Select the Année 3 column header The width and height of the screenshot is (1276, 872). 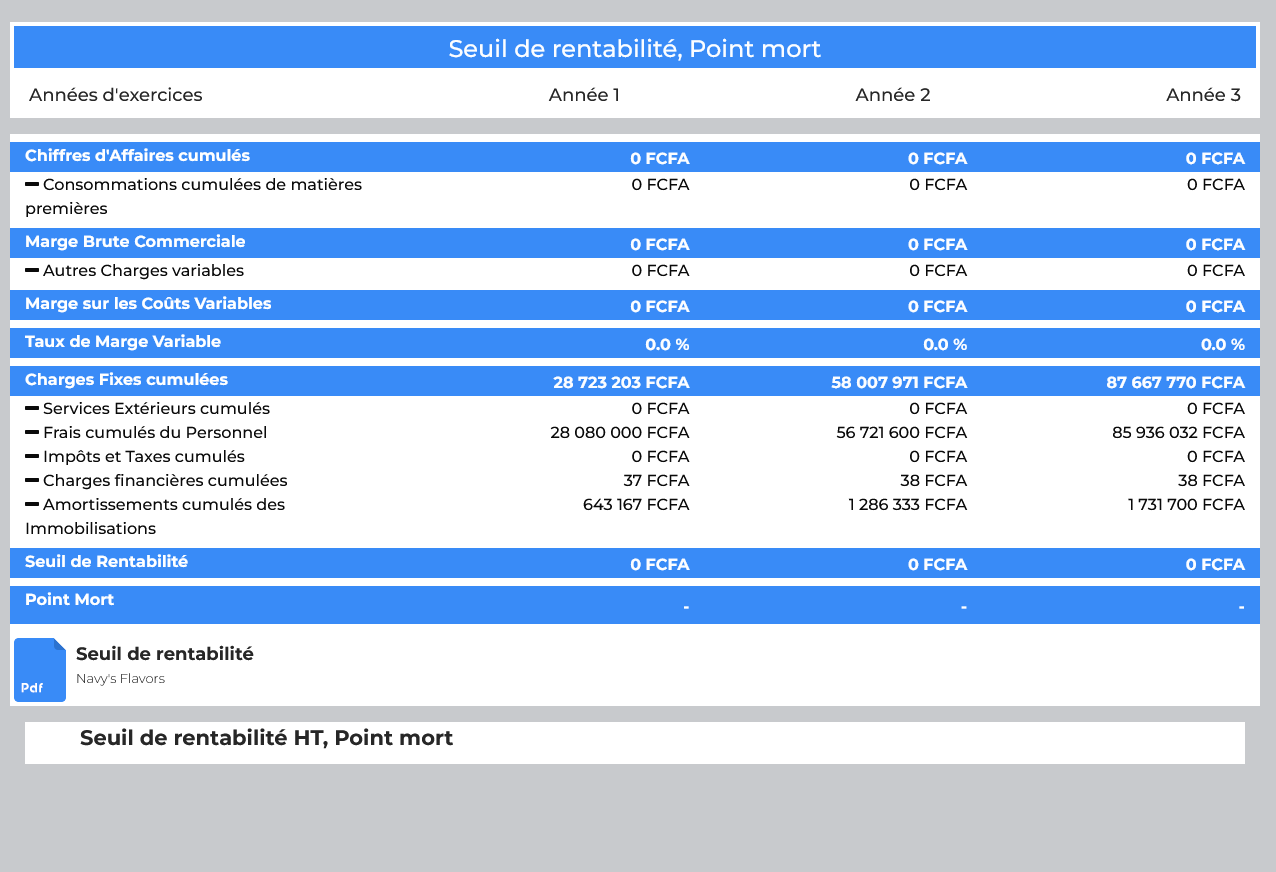point(1203,95)
